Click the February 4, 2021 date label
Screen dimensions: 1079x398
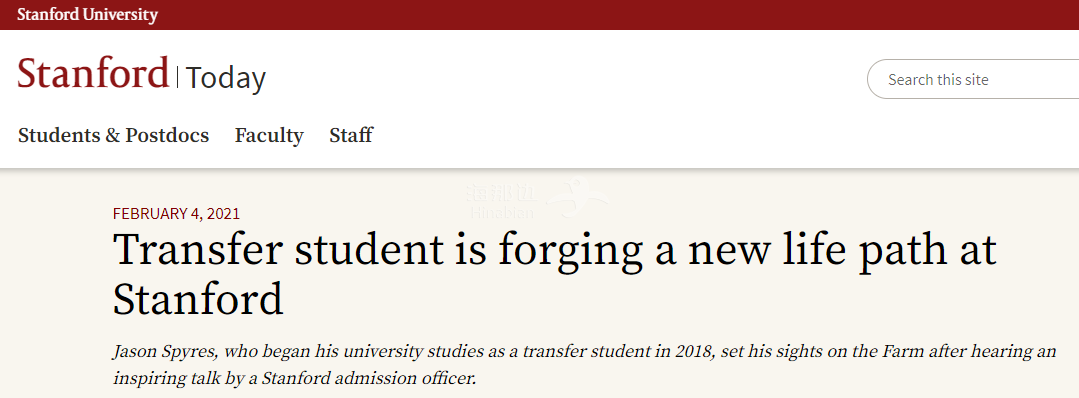[x=176, y=213]
